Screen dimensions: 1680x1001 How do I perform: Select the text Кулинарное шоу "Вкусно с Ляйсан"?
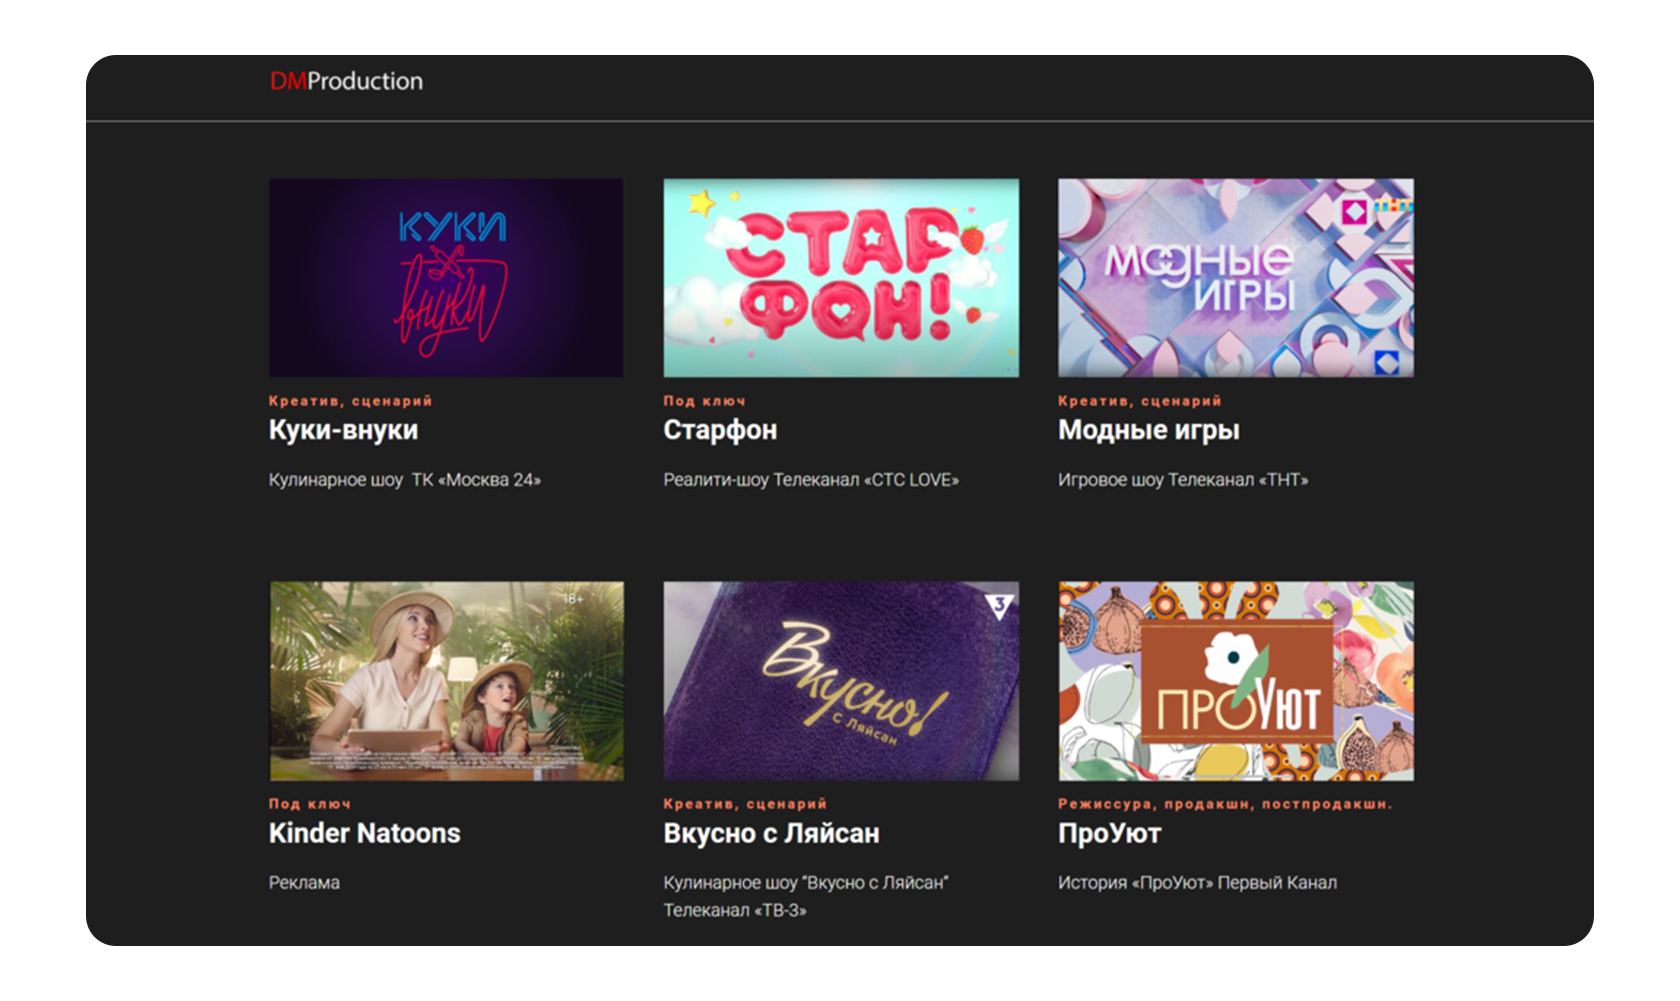pos(806,883)
